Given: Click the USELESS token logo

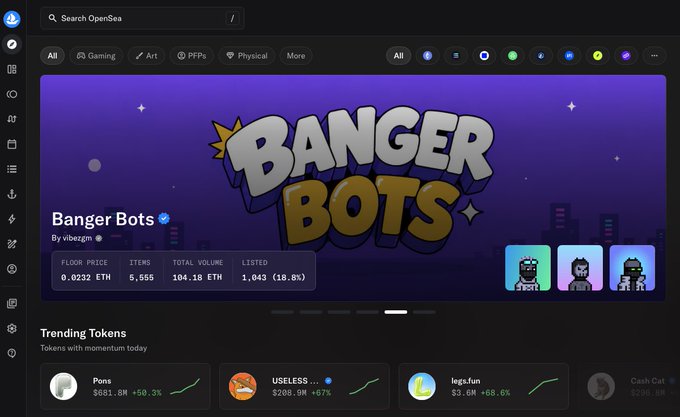Looking at the screenshot, I should click(x=242, y=386).
